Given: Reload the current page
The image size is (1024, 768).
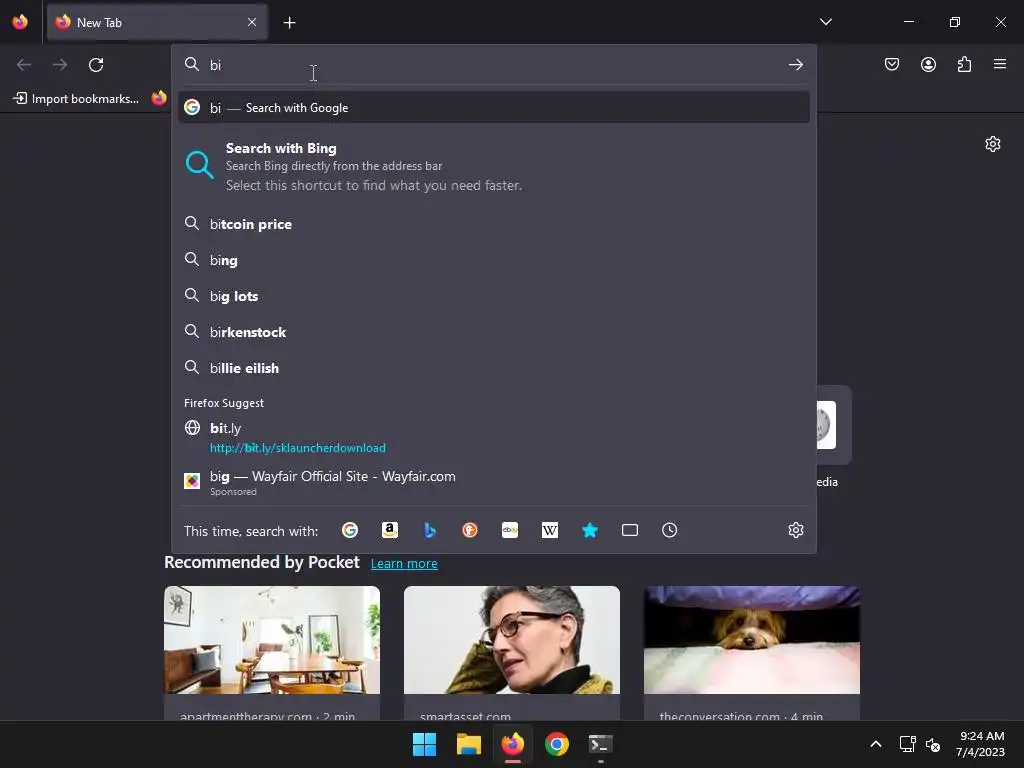Looking at the screenshot, I should tap(96, 65).
